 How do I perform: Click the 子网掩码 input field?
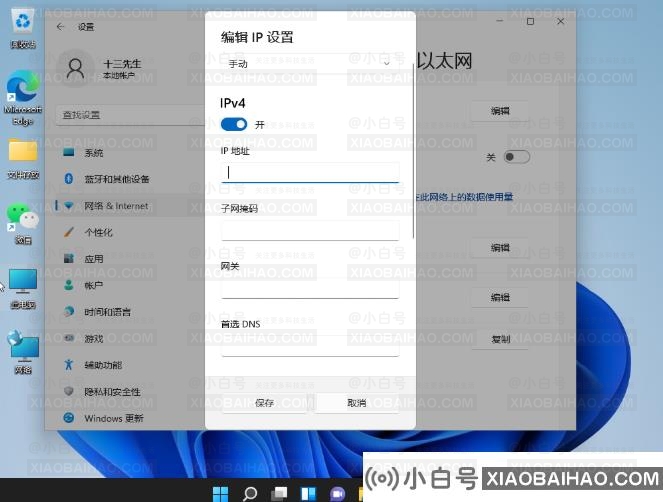(310, 230)
